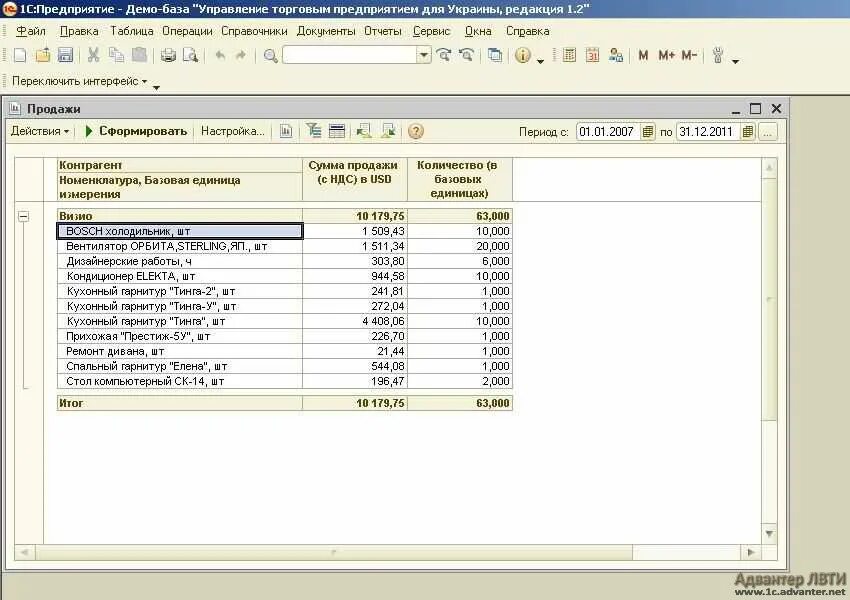Screen dimensions: 850x600
Task: Click the Paste clipboard icon
Action: [x=139, y=55]
